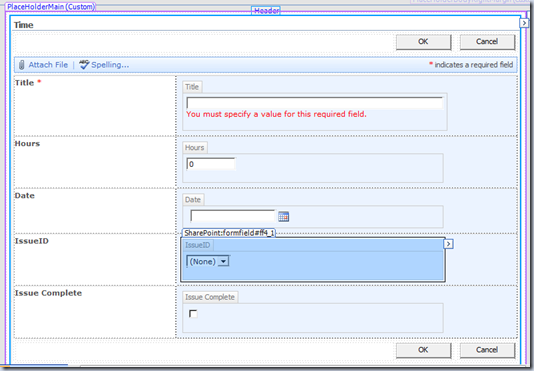The image size is (534, 371).
Task: Click the 'Time' form heading text
Action: coord(23,25)
